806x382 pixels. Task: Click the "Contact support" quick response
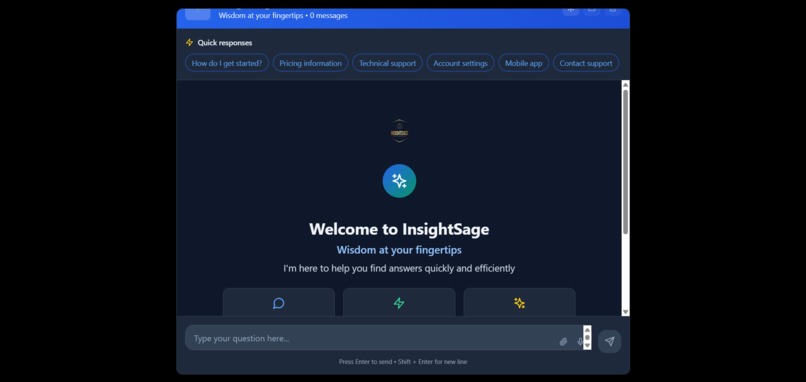(x=586, y=63)
